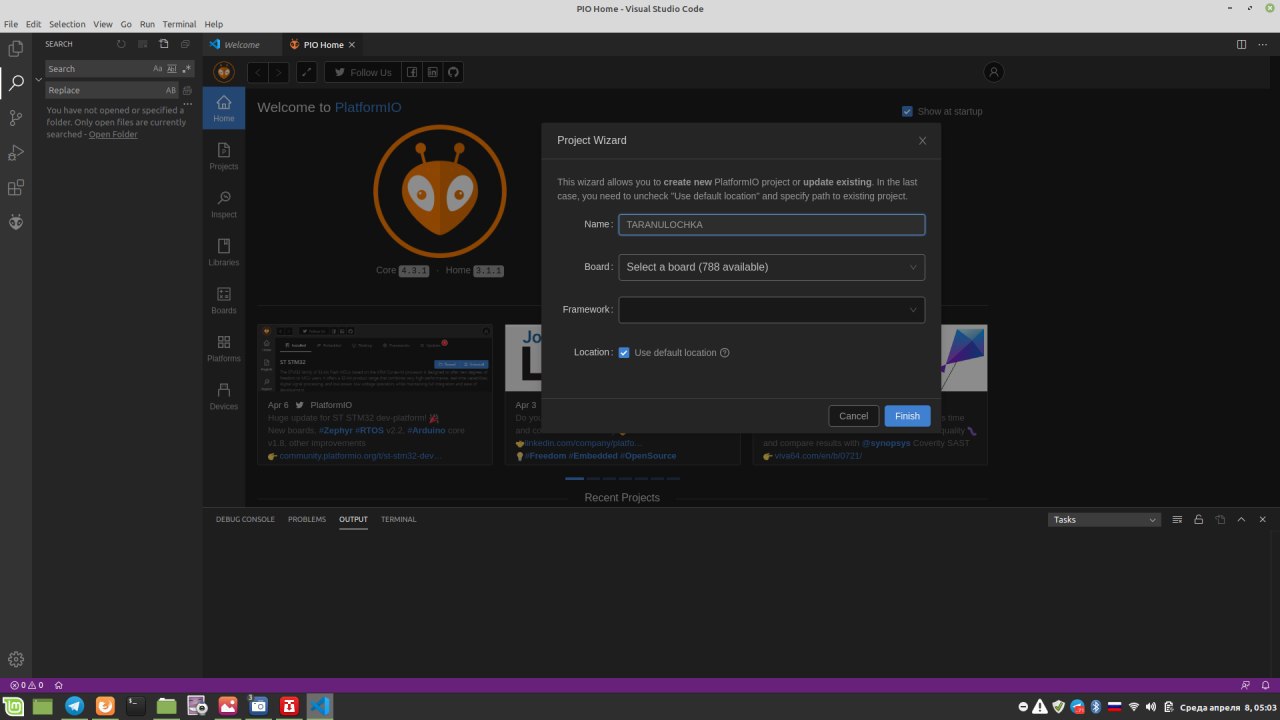Click the PIO back navigation arrow
Image resolution: width=1280 pixels, height=720 pixels.
click(x=257, y=72)
